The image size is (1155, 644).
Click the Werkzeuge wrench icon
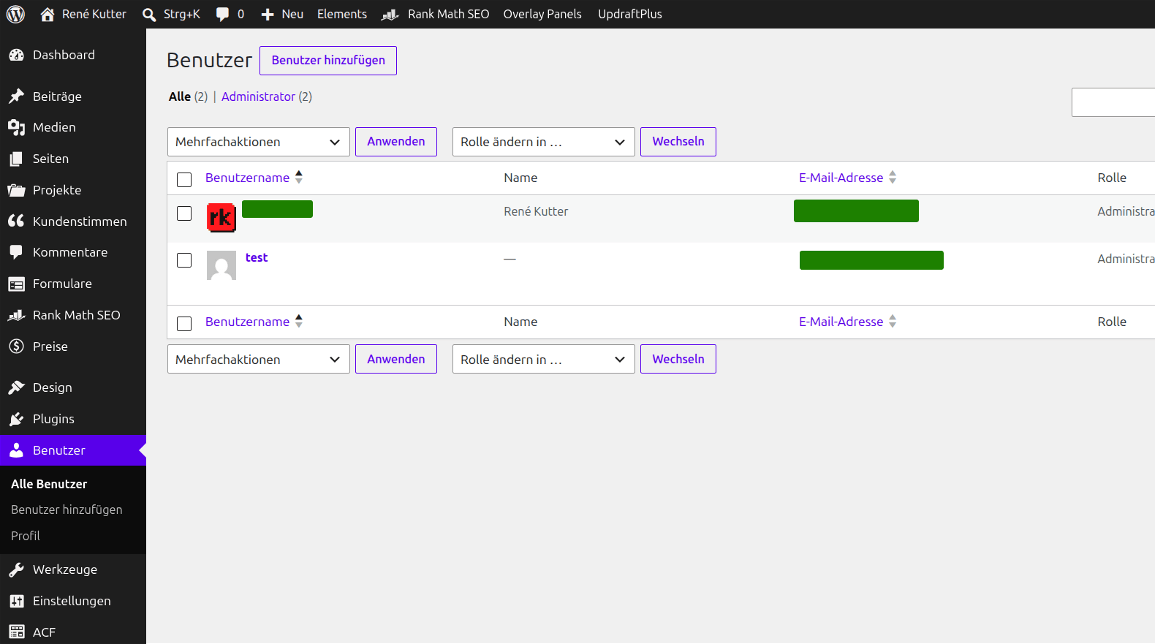[16, 570]
